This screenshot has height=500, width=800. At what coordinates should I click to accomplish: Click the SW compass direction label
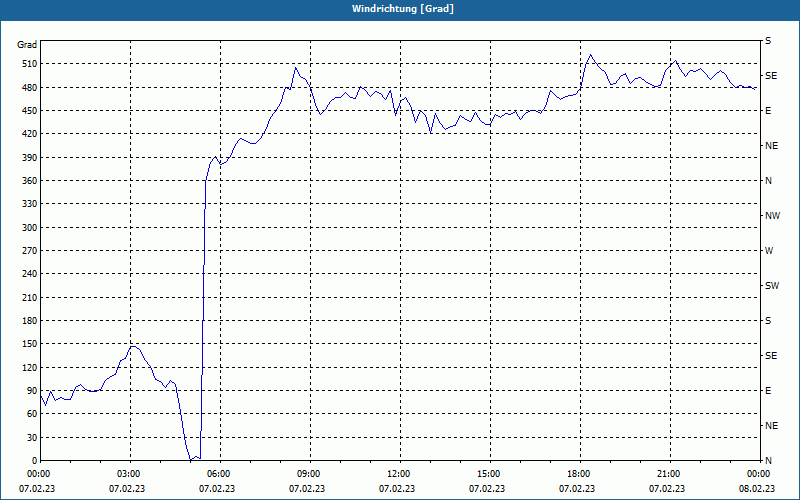[772, 286]
